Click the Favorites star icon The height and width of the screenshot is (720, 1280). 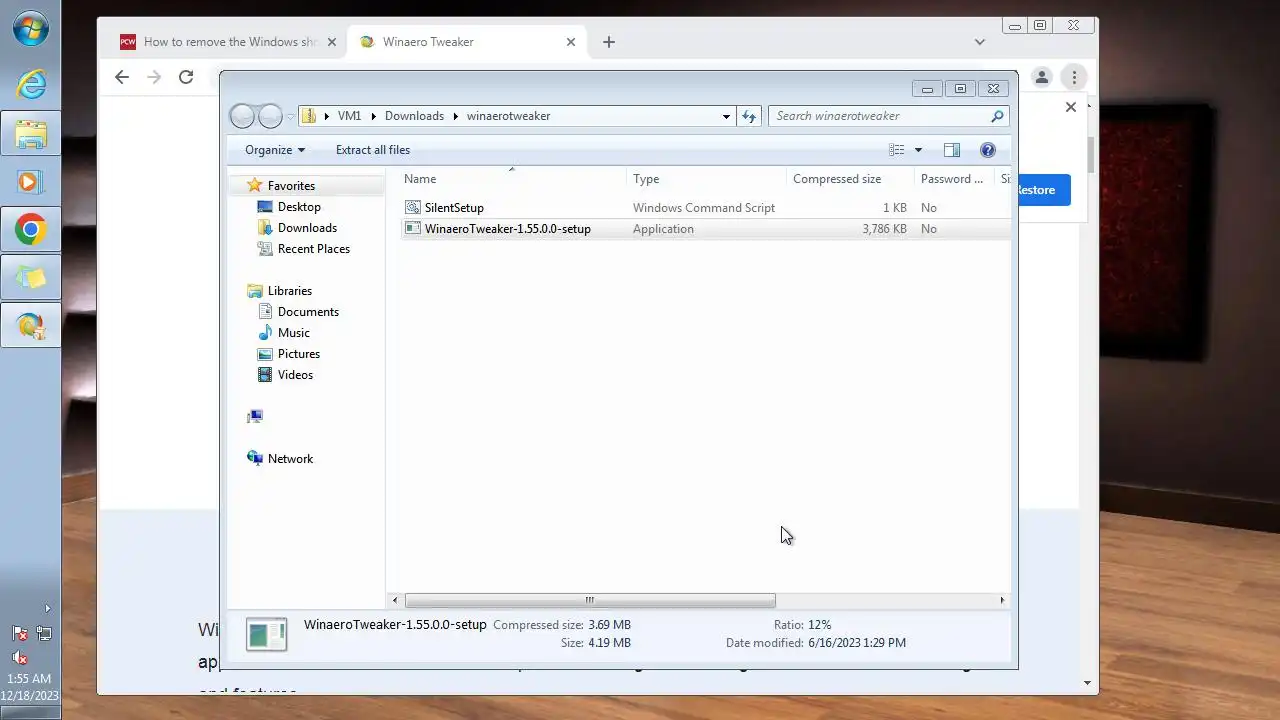pyautogui.click(x=255, y=185)
